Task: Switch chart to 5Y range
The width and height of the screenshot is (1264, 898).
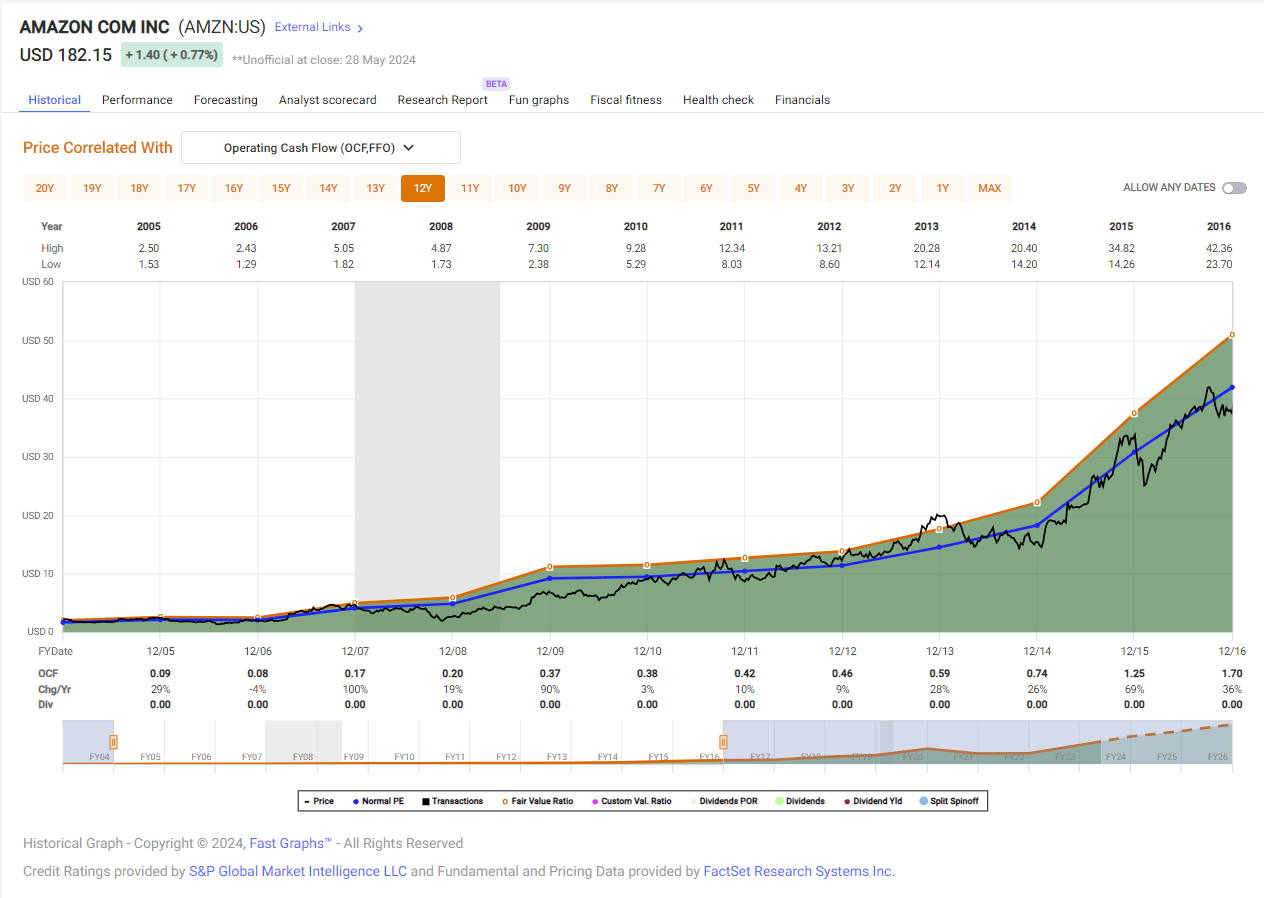Action: [754, 188]
